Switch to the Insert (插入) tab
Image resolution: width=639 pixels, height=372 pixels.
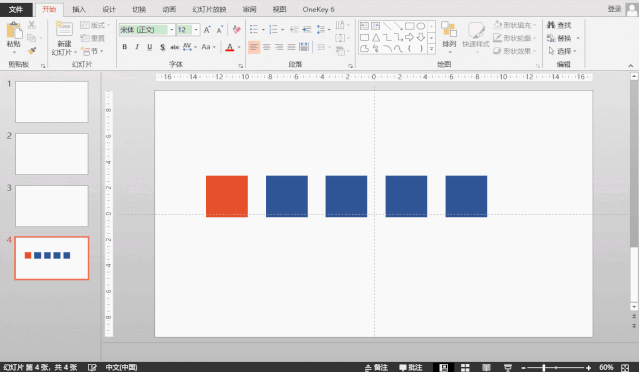(79, 9)
